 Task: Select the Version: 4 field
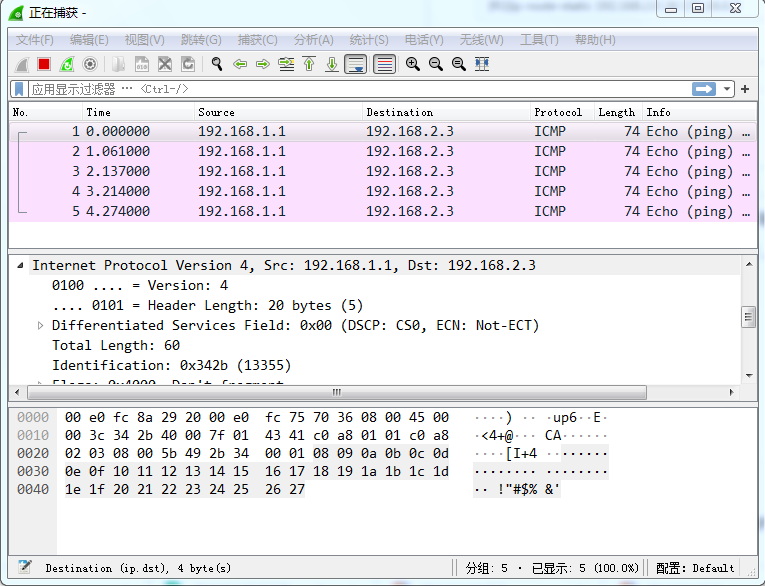[140, 285]
